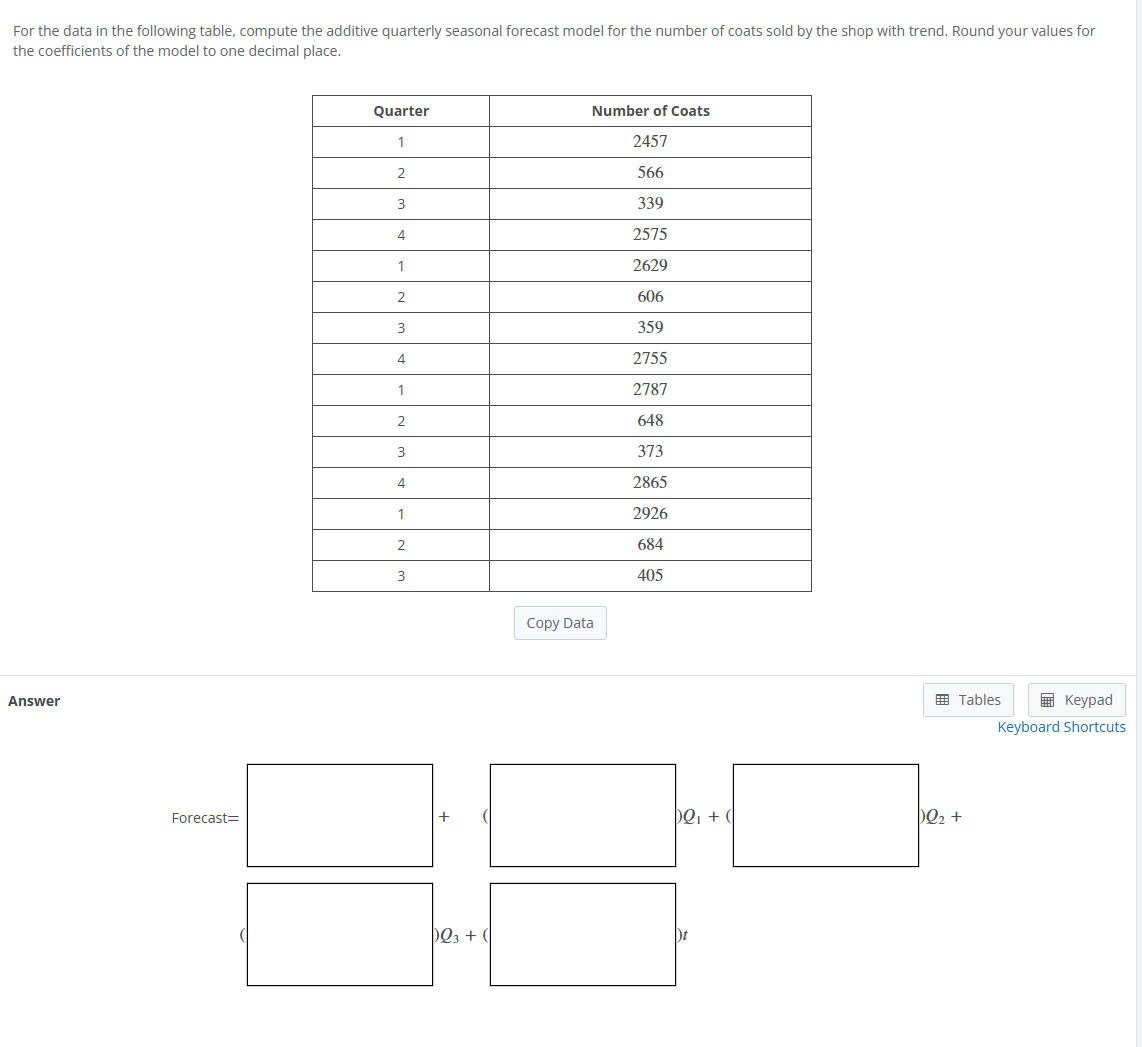Click the Q3 coefficient answer box

point(339,934)
